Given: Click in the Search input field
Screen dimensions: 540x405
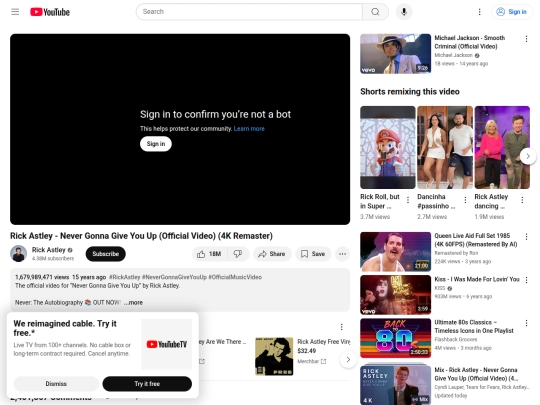Looking at the screenshot, I should (x=249, y=12).
